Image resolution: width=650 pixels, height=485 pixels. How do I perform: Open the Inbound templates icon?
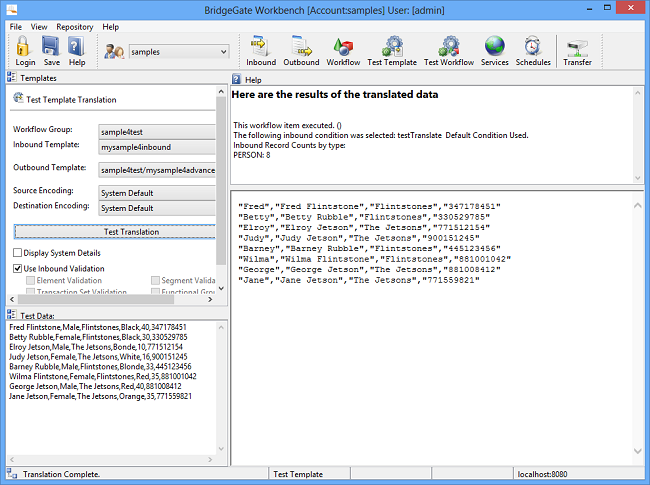pos(260,46)
